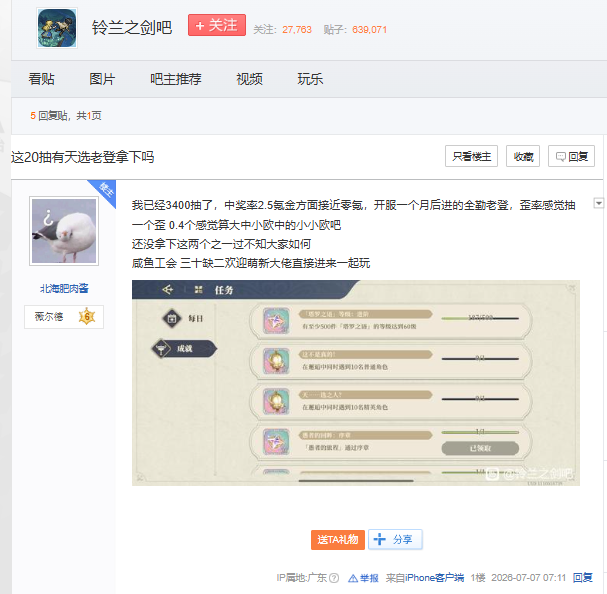Click the 铃兰之剑吧 forum title
This screenshot has height=594, width=607.
click(x=132, y=27)
